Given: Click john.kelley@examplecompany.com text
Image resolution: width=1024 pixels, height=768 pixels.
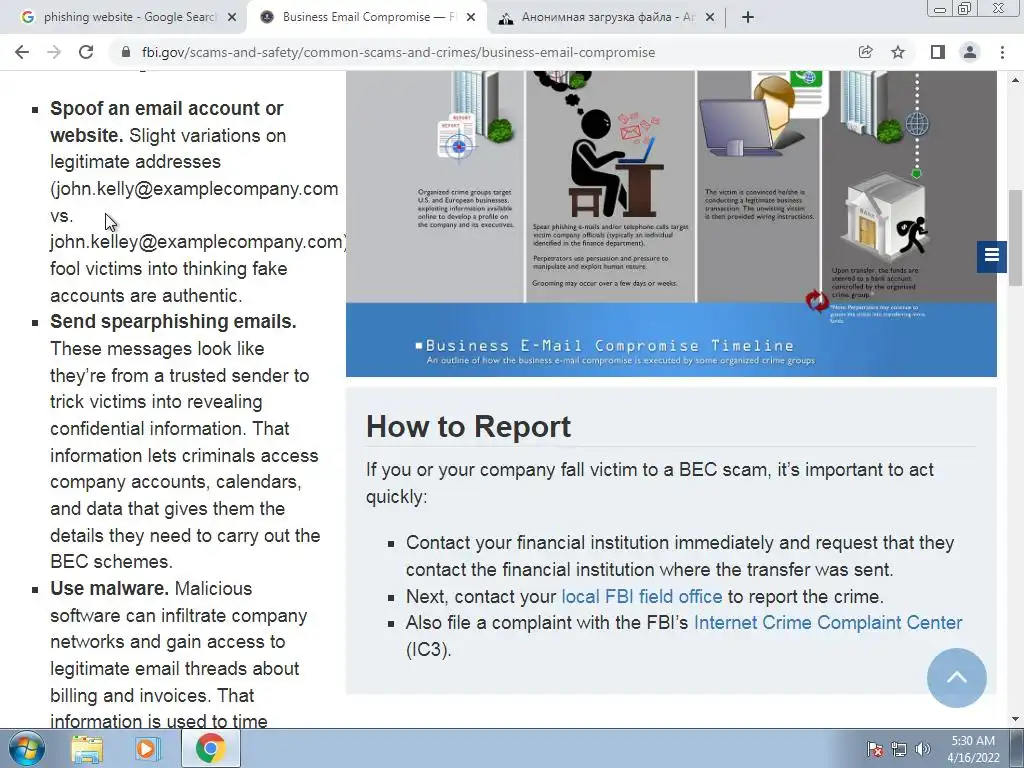Looking at the screenshot, I should [x=197, y=242].
